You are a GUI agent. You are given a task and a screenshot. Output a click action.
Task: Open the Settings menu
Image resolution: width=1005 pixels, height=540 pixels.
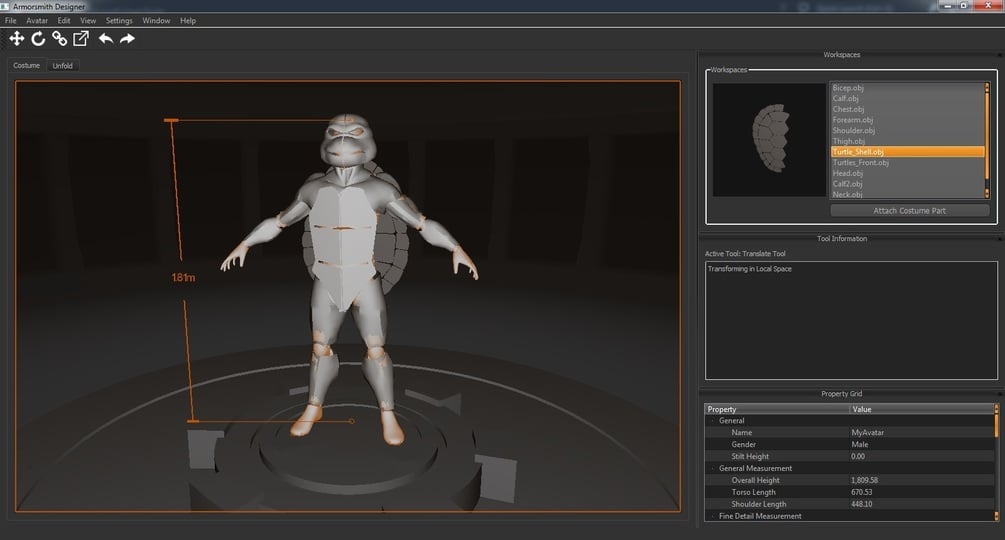(x=119, y=20)
